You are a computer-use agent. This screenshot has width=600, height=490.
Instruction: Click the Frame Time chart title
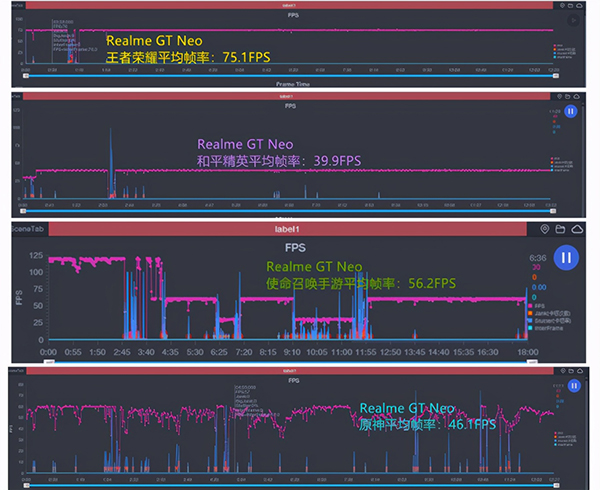291,84
